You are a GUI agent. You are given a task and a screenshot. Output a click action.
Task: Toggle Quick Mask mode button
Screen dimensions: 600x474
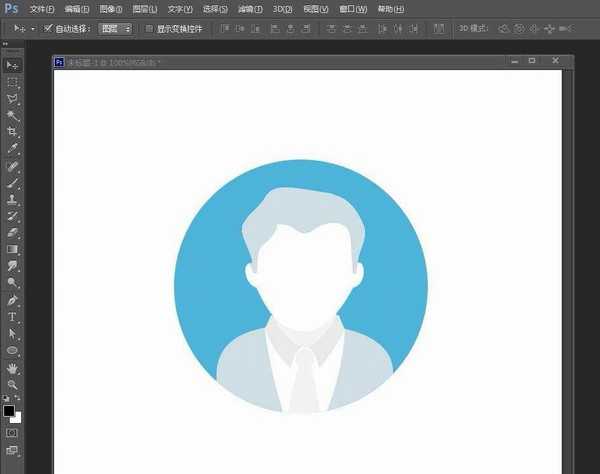pyautogui.click(x=13, y=433)
